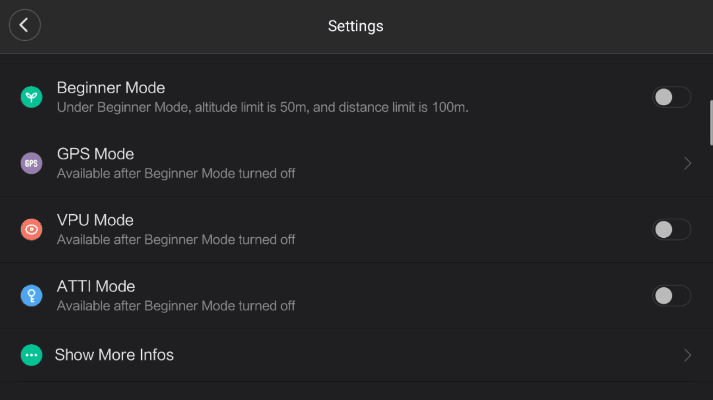Go back using the arrow button
This screenshot has height=400, width=713.
point(25,25)
